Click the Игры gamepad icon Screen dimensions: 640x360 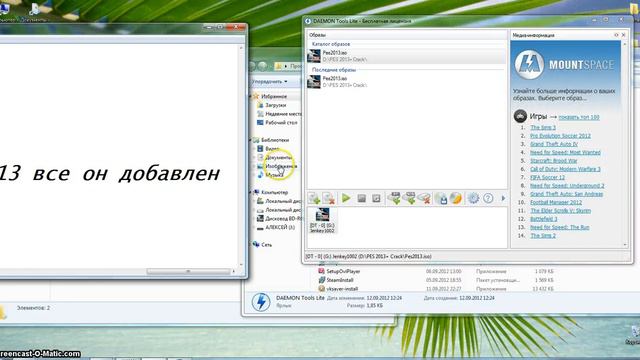coord(520,116)
